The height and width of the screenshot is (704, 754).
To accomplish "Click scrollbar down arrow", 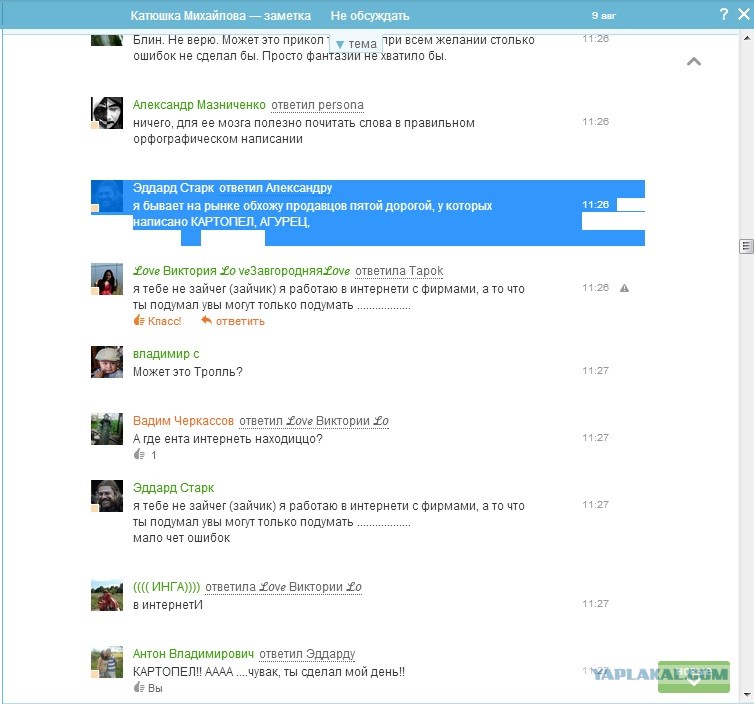I will point(746,695).
